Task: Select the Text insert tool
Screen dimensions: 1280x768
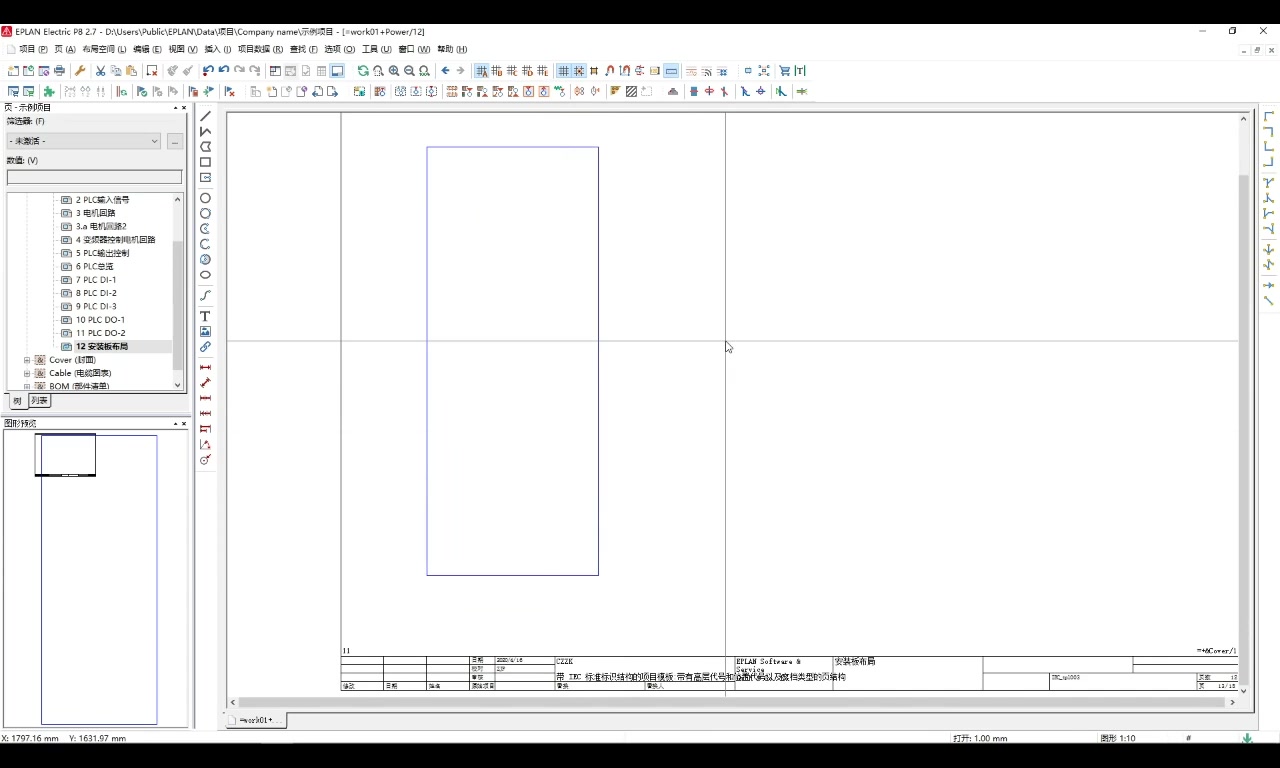Action: 205,316
